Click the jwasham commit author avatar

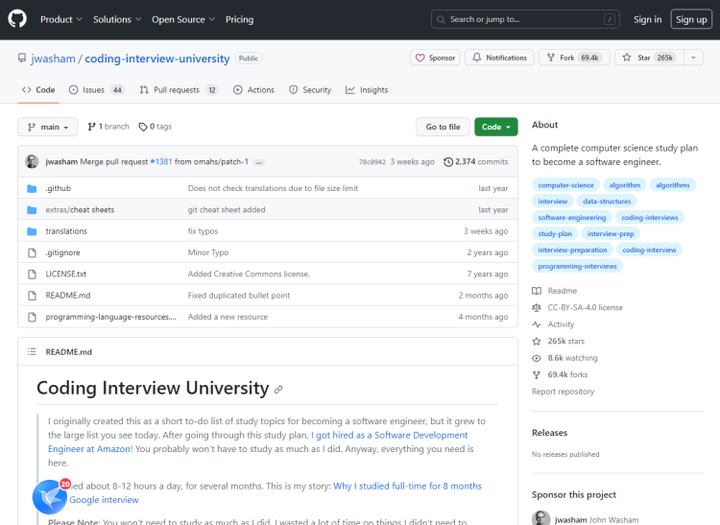click(32, 162)
